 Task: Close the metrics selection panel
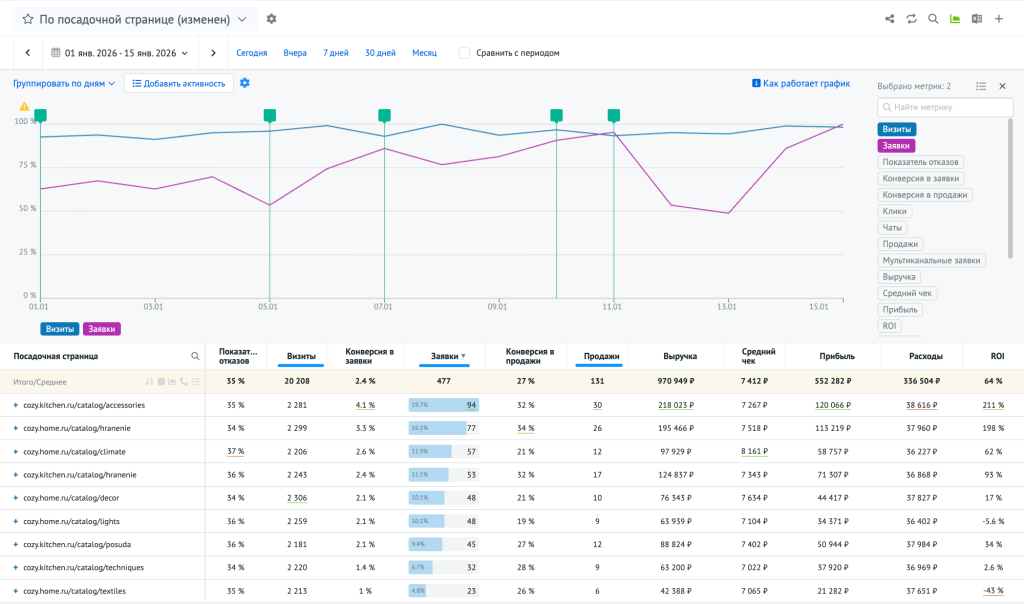(x=1002, y=86)
